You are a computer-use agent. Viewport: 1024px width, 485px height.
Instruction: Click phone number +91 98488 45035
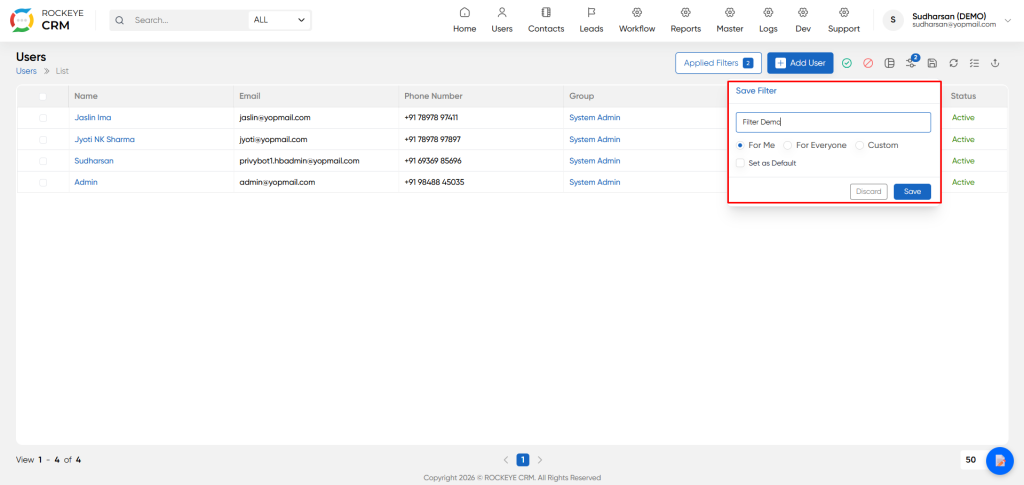coord(434,182)
